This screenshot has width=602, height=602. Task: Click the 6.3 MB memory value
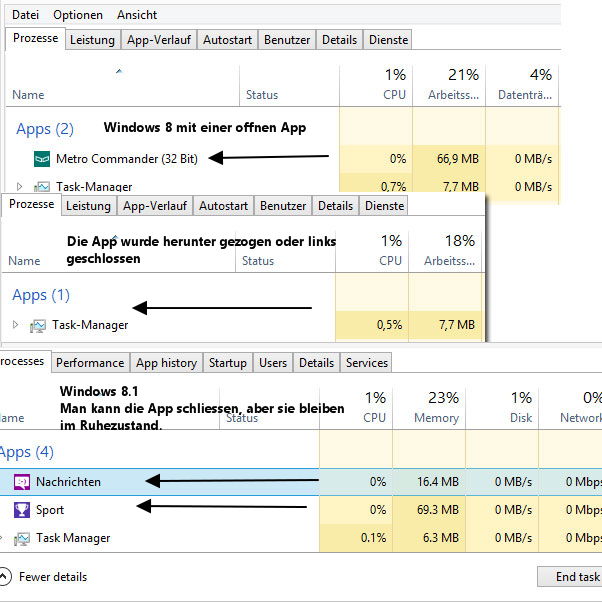441,538
